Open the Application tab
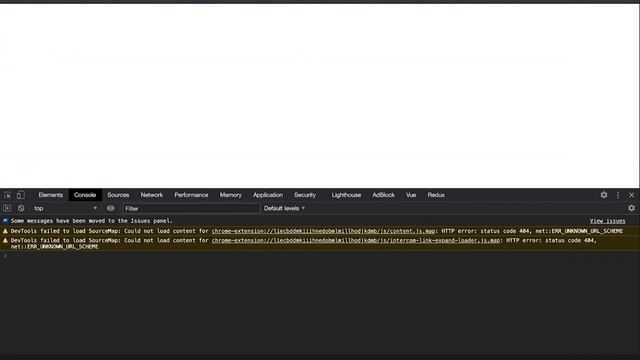This screenshot has width=640, height=360. click(267, 195)
